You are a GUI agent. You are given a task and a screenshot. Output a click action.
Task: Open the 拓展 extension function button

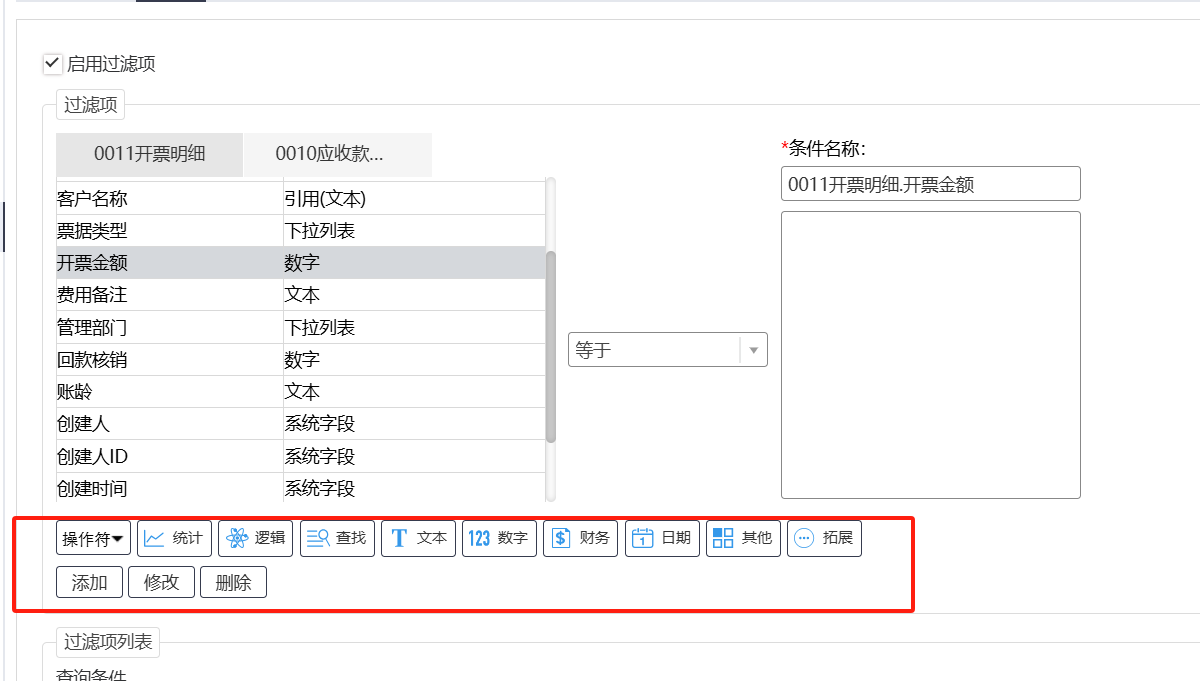pyautogui.click(x=824, y=538)
